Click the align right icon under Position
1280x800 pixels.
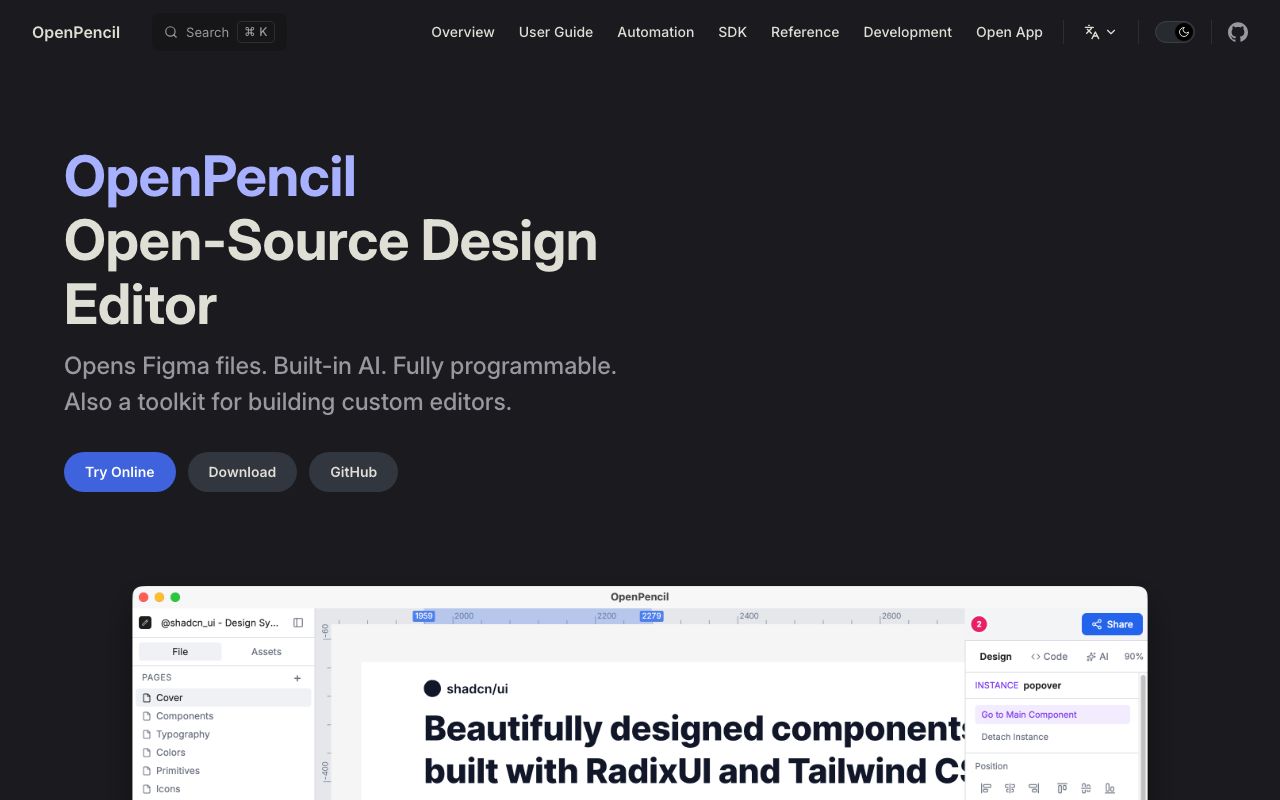(1034, 788)
